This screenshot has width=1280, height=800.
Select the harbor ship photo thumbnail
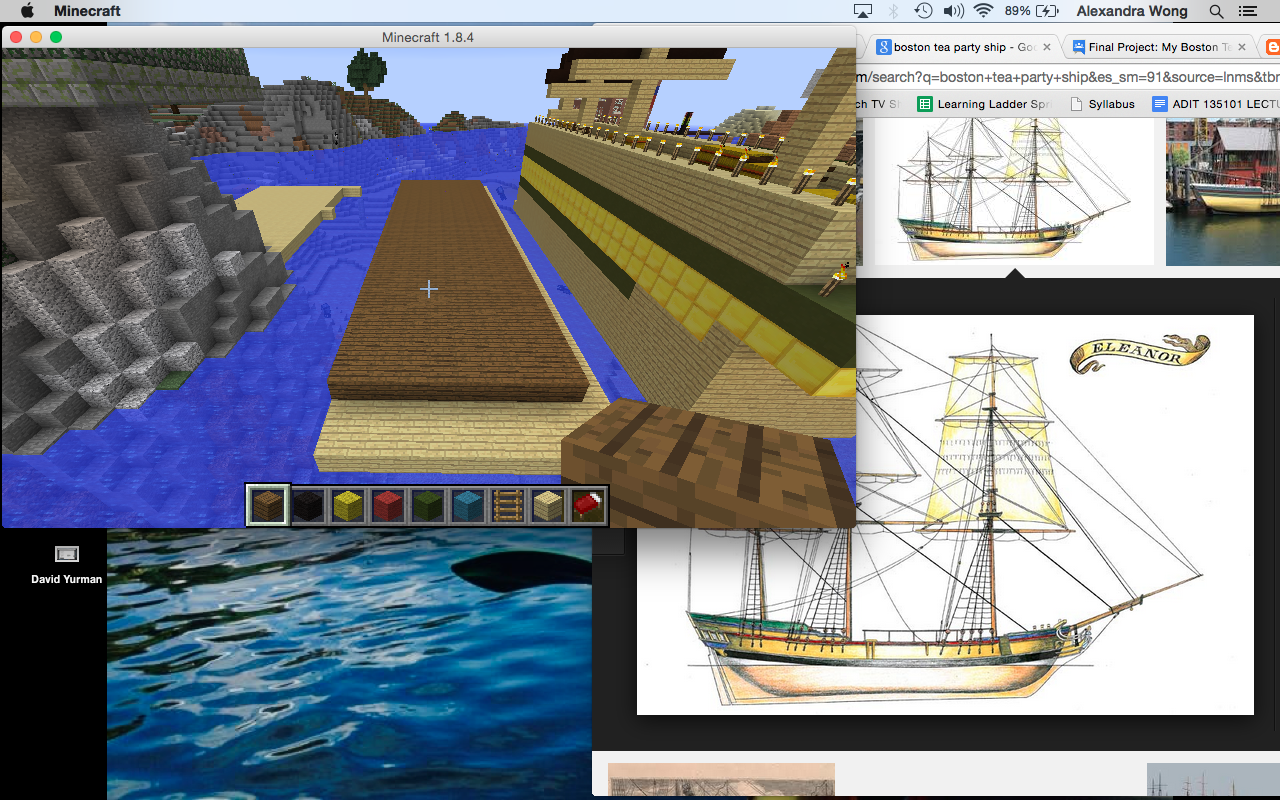1223,191
